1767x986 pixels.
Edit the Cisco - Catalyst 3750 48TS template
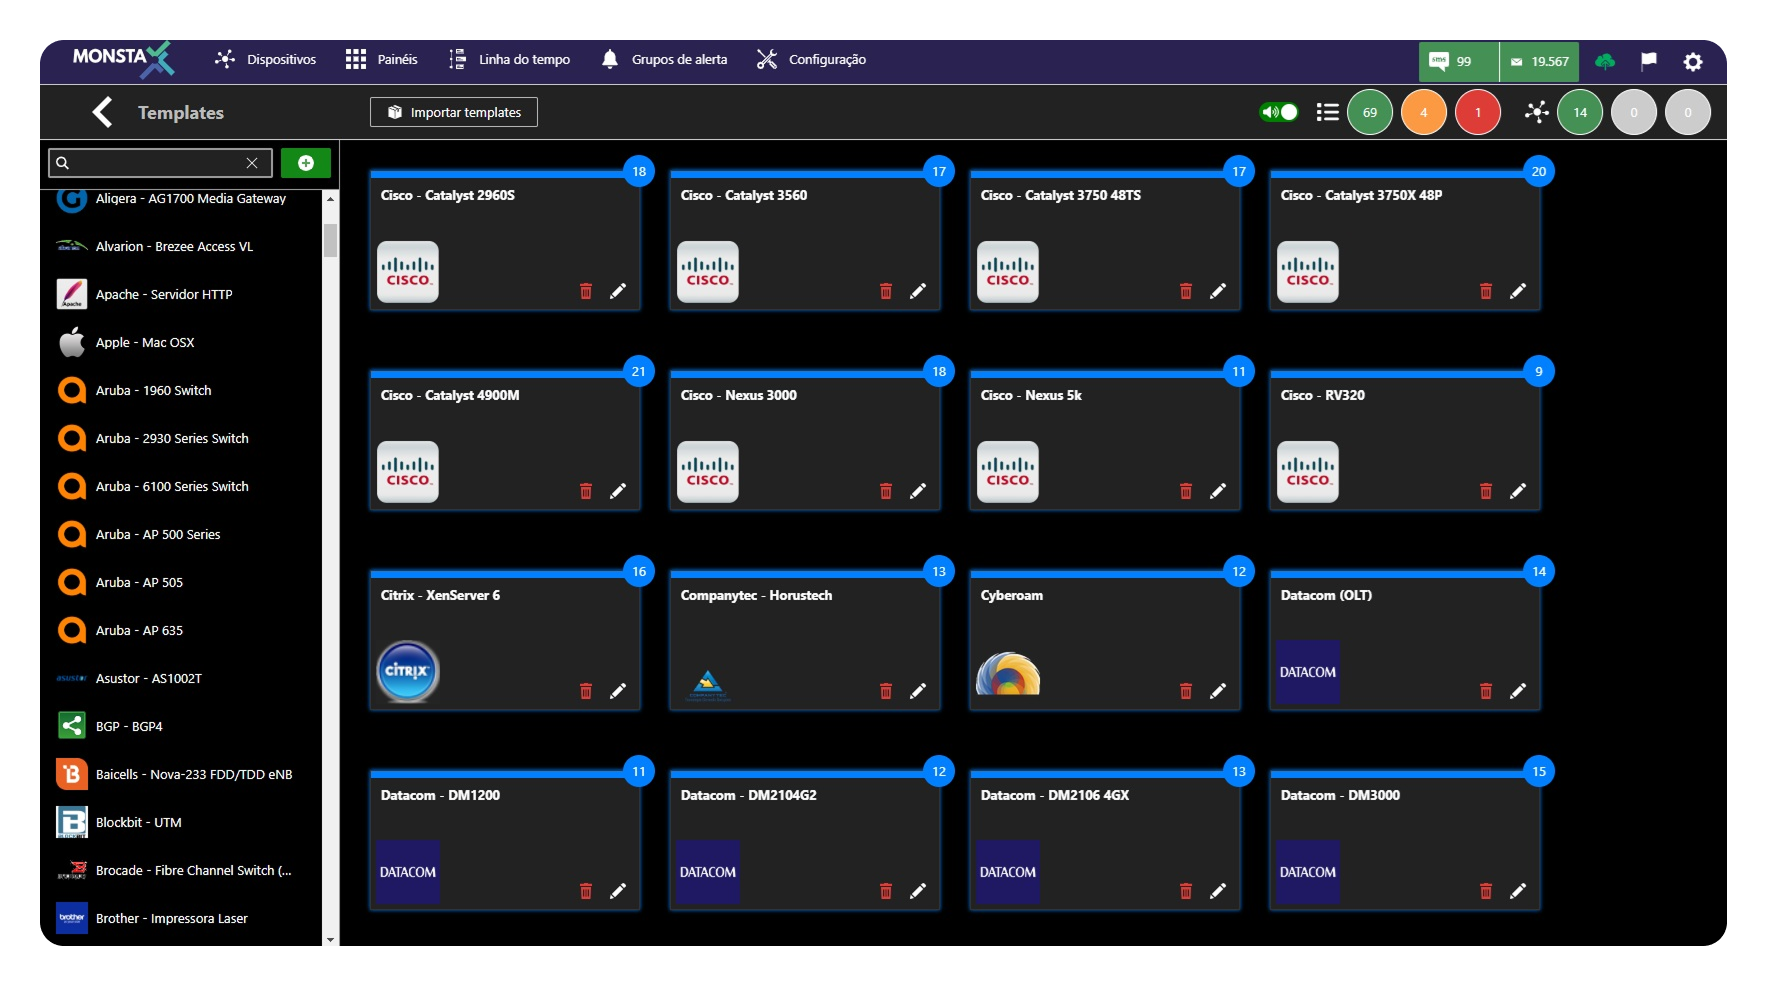[1218, 291]
